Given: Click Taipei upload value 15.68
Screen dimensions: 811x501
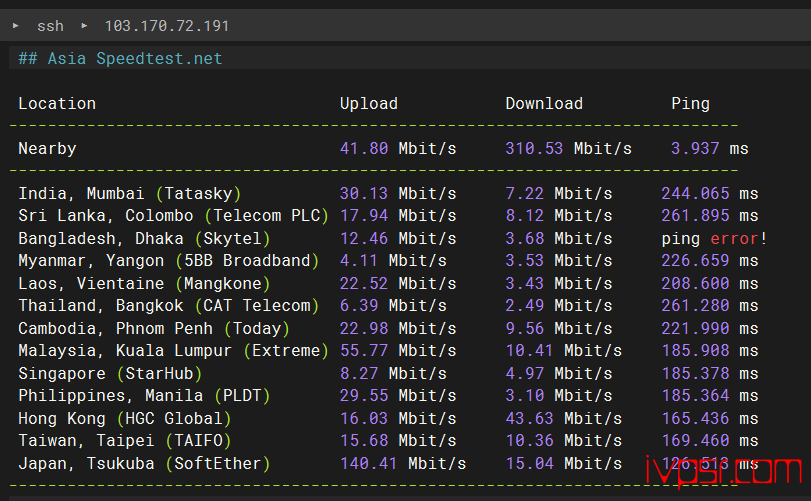Looking at the screenshot, I should tap(364, 441).
